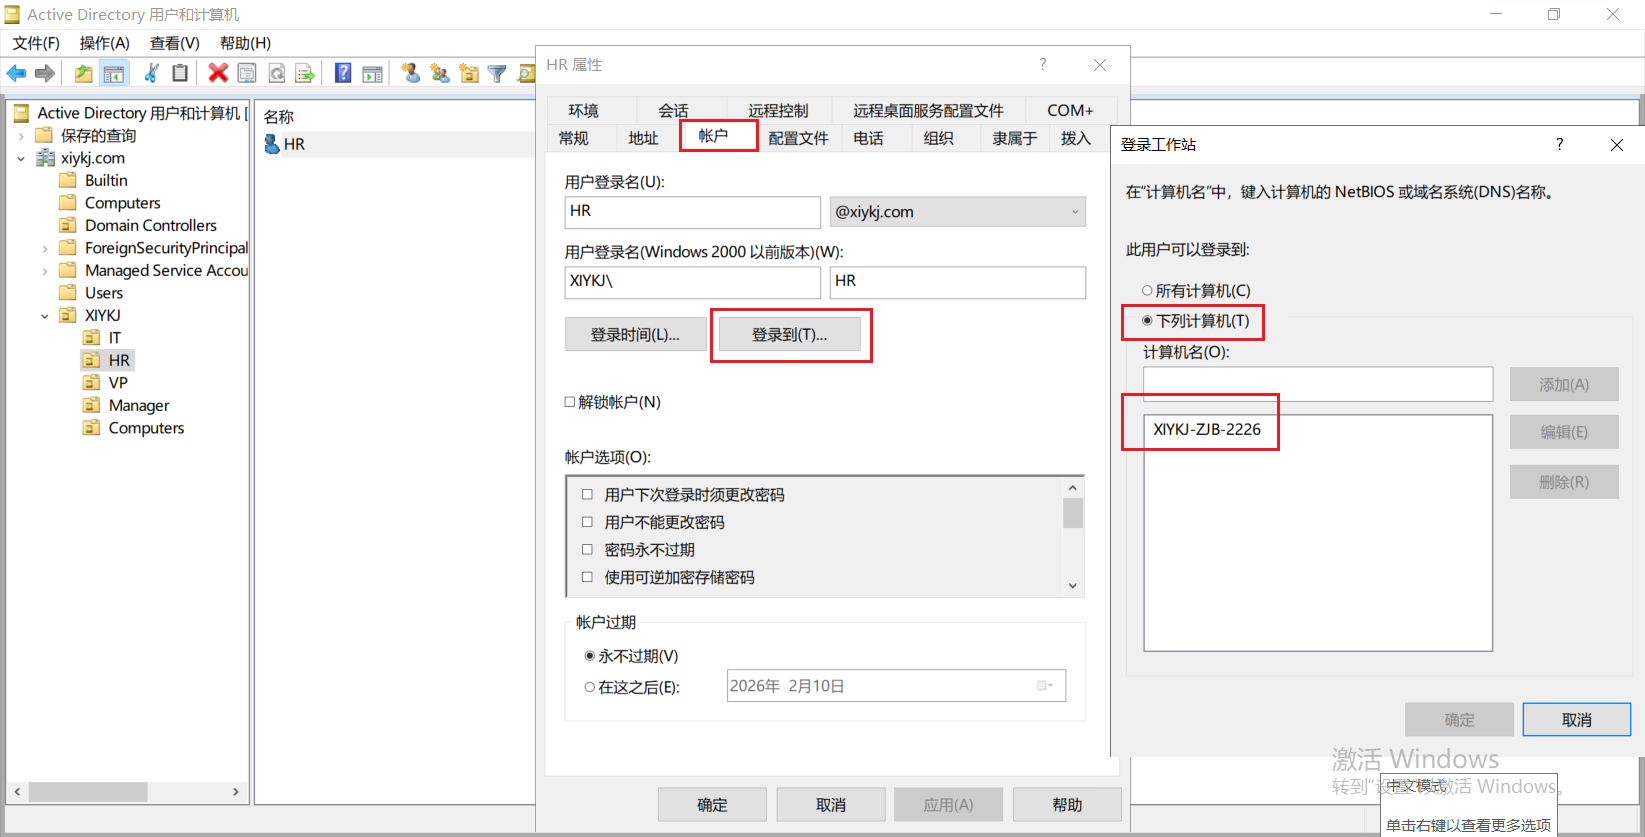
Task: Switch to the 远程控制 tab
Action: 778,110
